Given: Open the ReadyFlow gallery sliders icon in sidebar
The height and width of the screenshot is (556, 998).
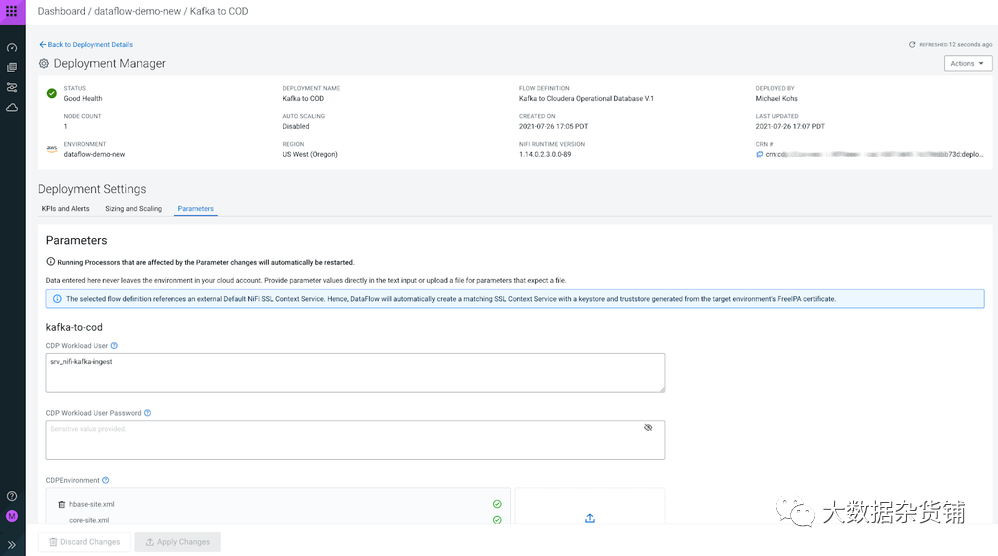Looking at the screenshot, I should point(12,87).
